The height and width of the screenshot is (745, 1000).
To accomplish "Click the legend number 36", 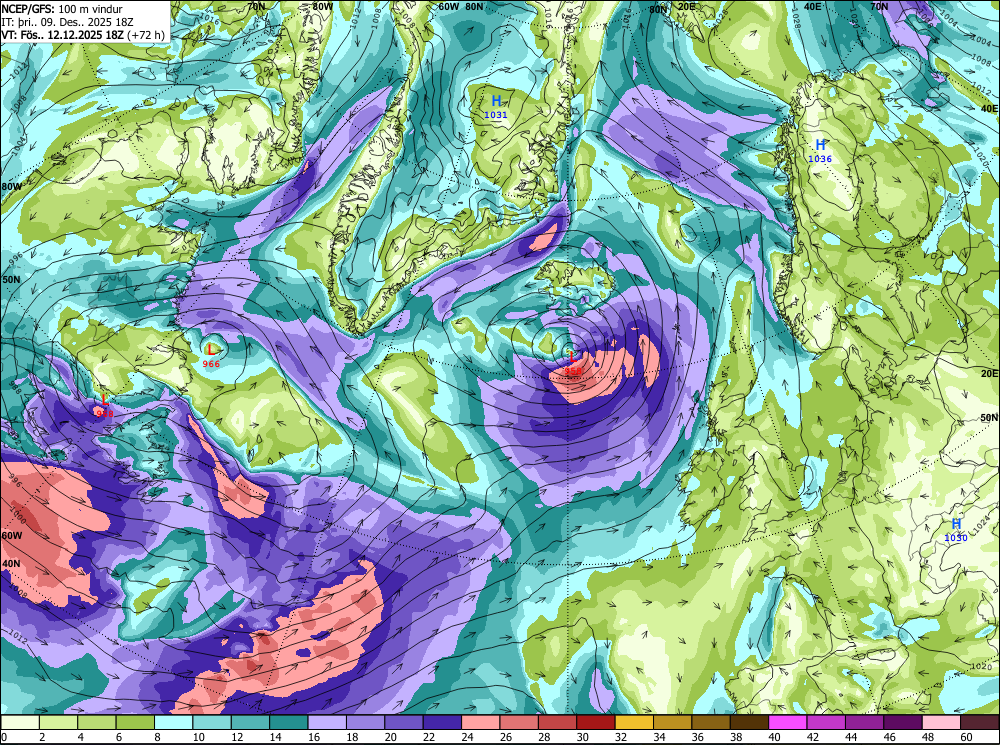I will [x=698, y=737].
